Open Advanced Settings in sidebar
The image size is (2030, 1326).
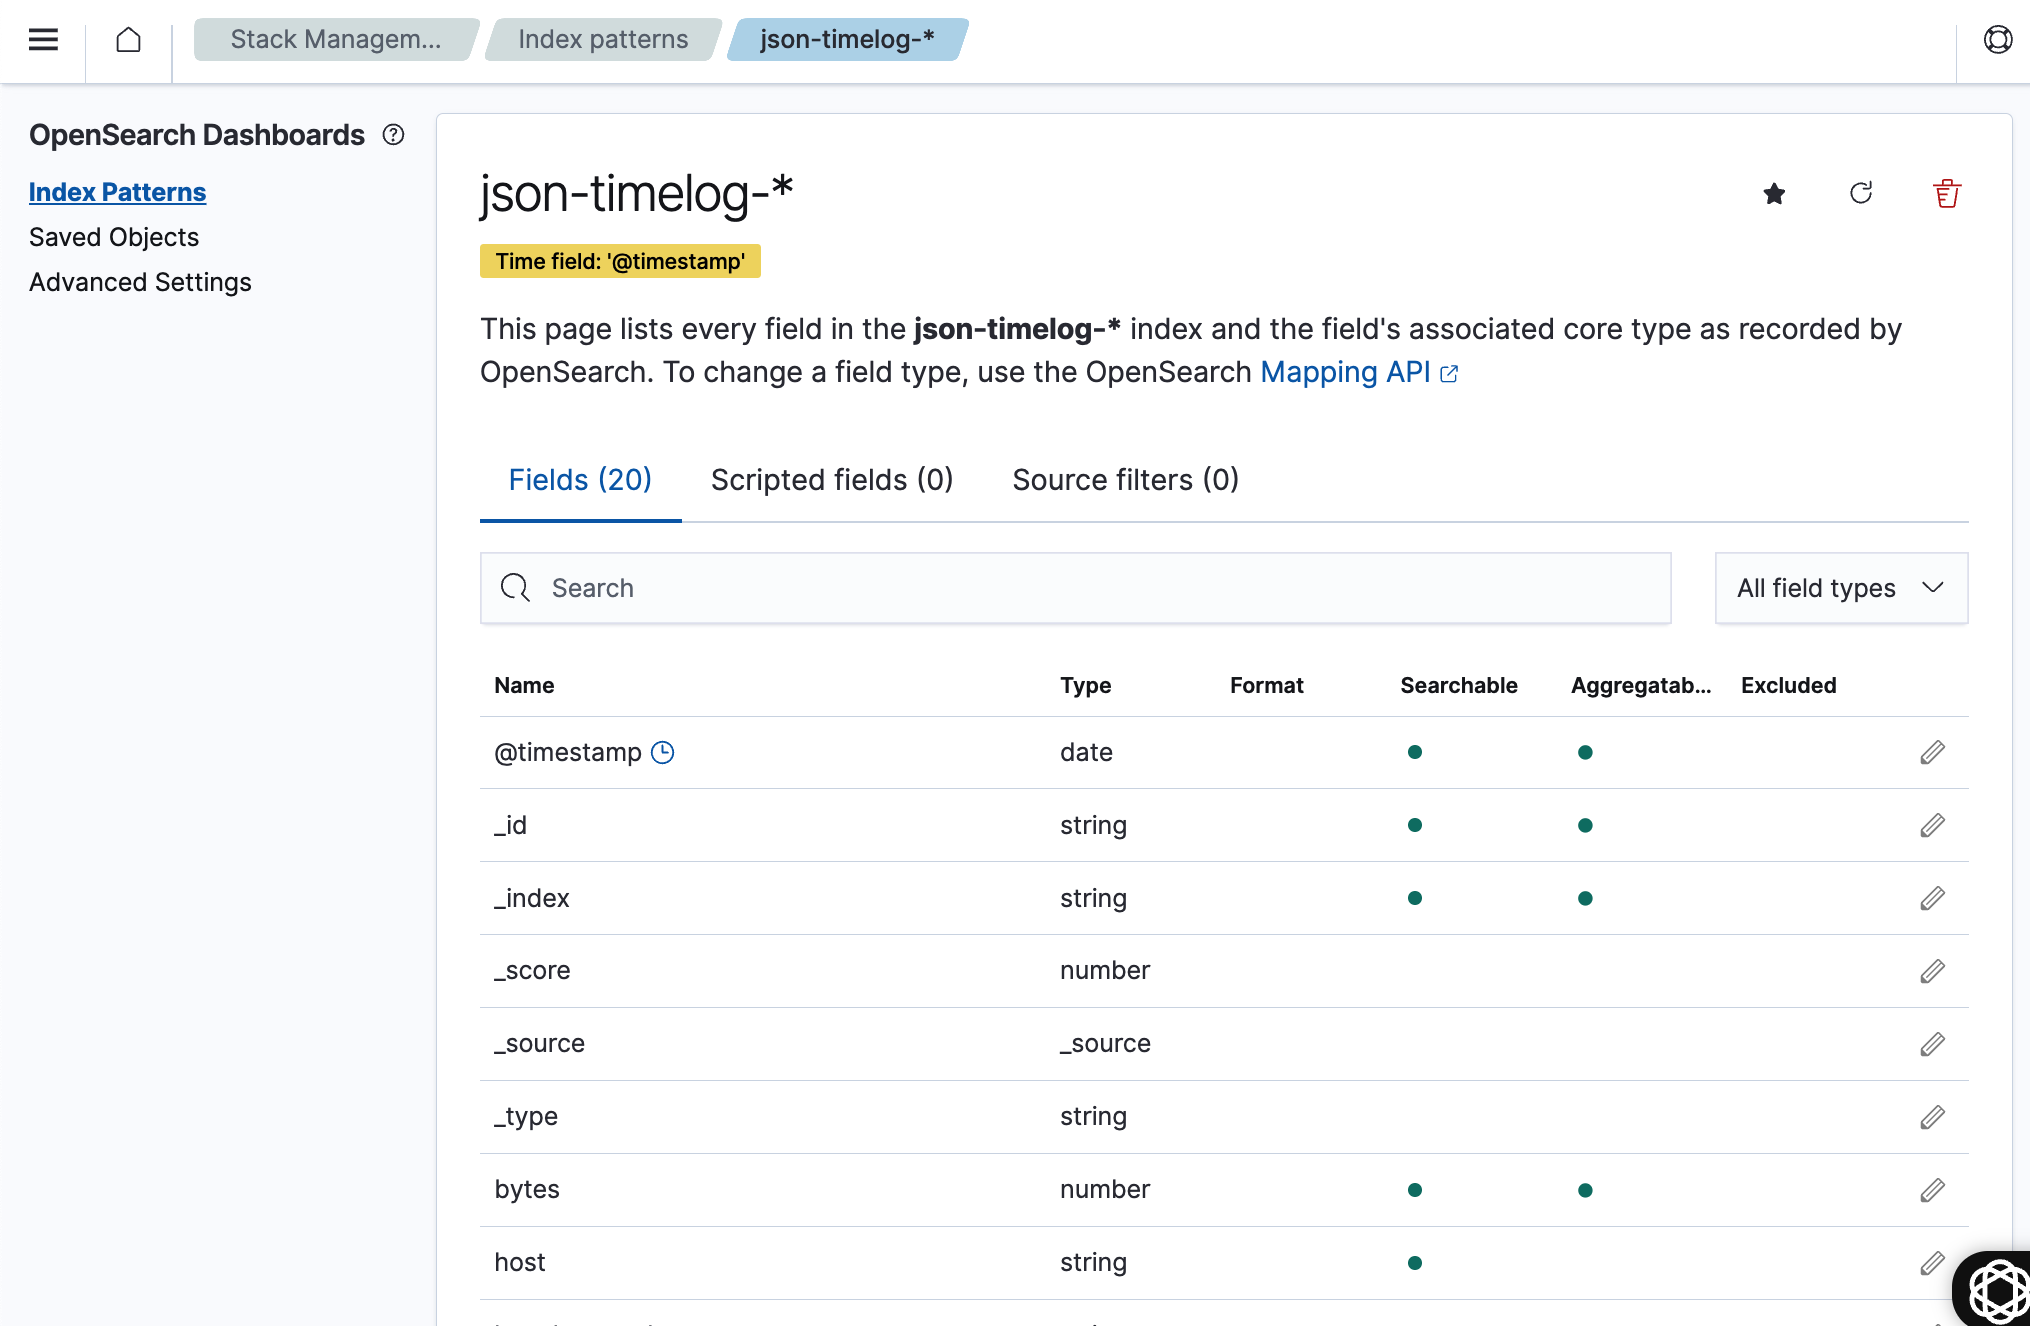pyautogui.click(x=140, y=282)
